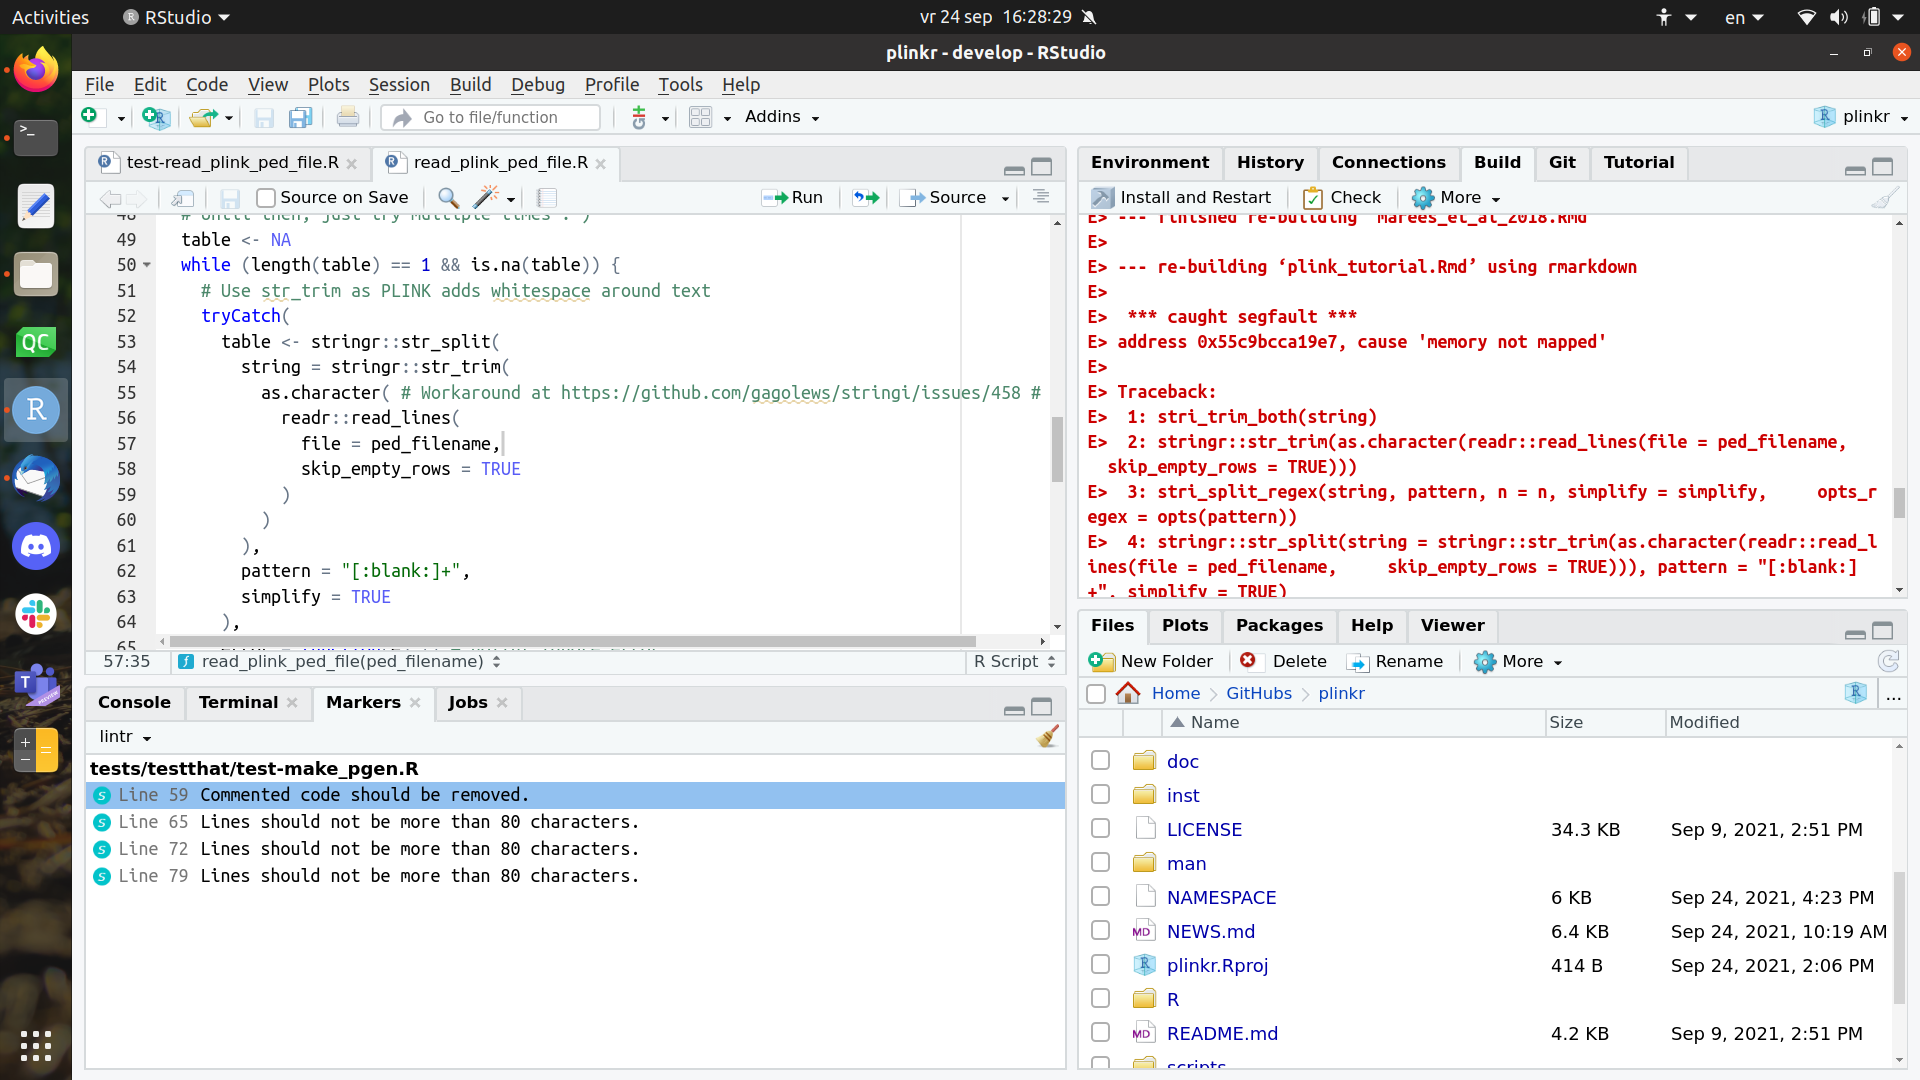Clear markers using the broom icon
The width and height of the screenshot is (1920, 1080).
coord(1047,736)
